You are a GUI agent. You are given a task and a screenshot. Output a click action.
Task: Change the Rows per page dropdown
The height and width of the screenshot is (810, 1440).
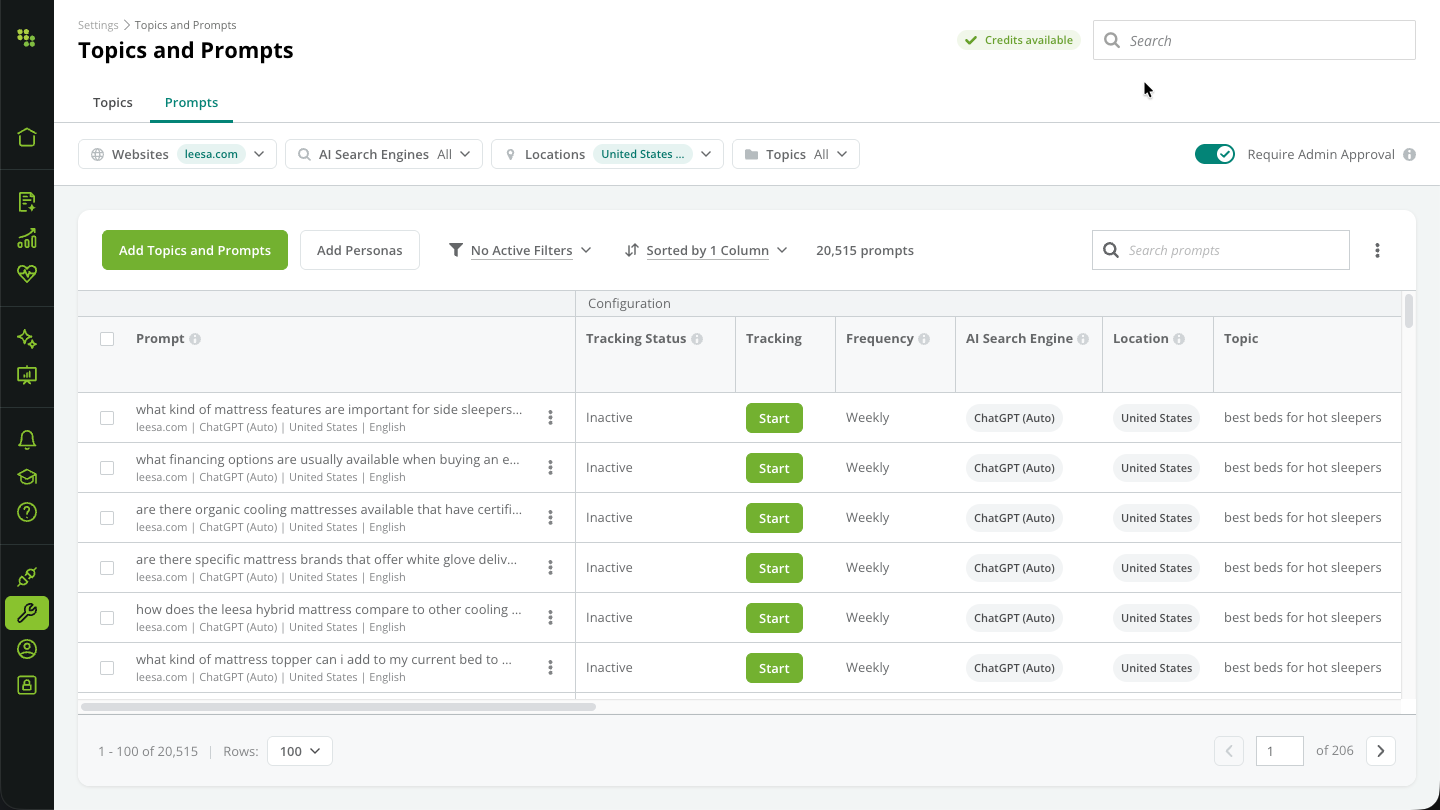pos(300,751)
